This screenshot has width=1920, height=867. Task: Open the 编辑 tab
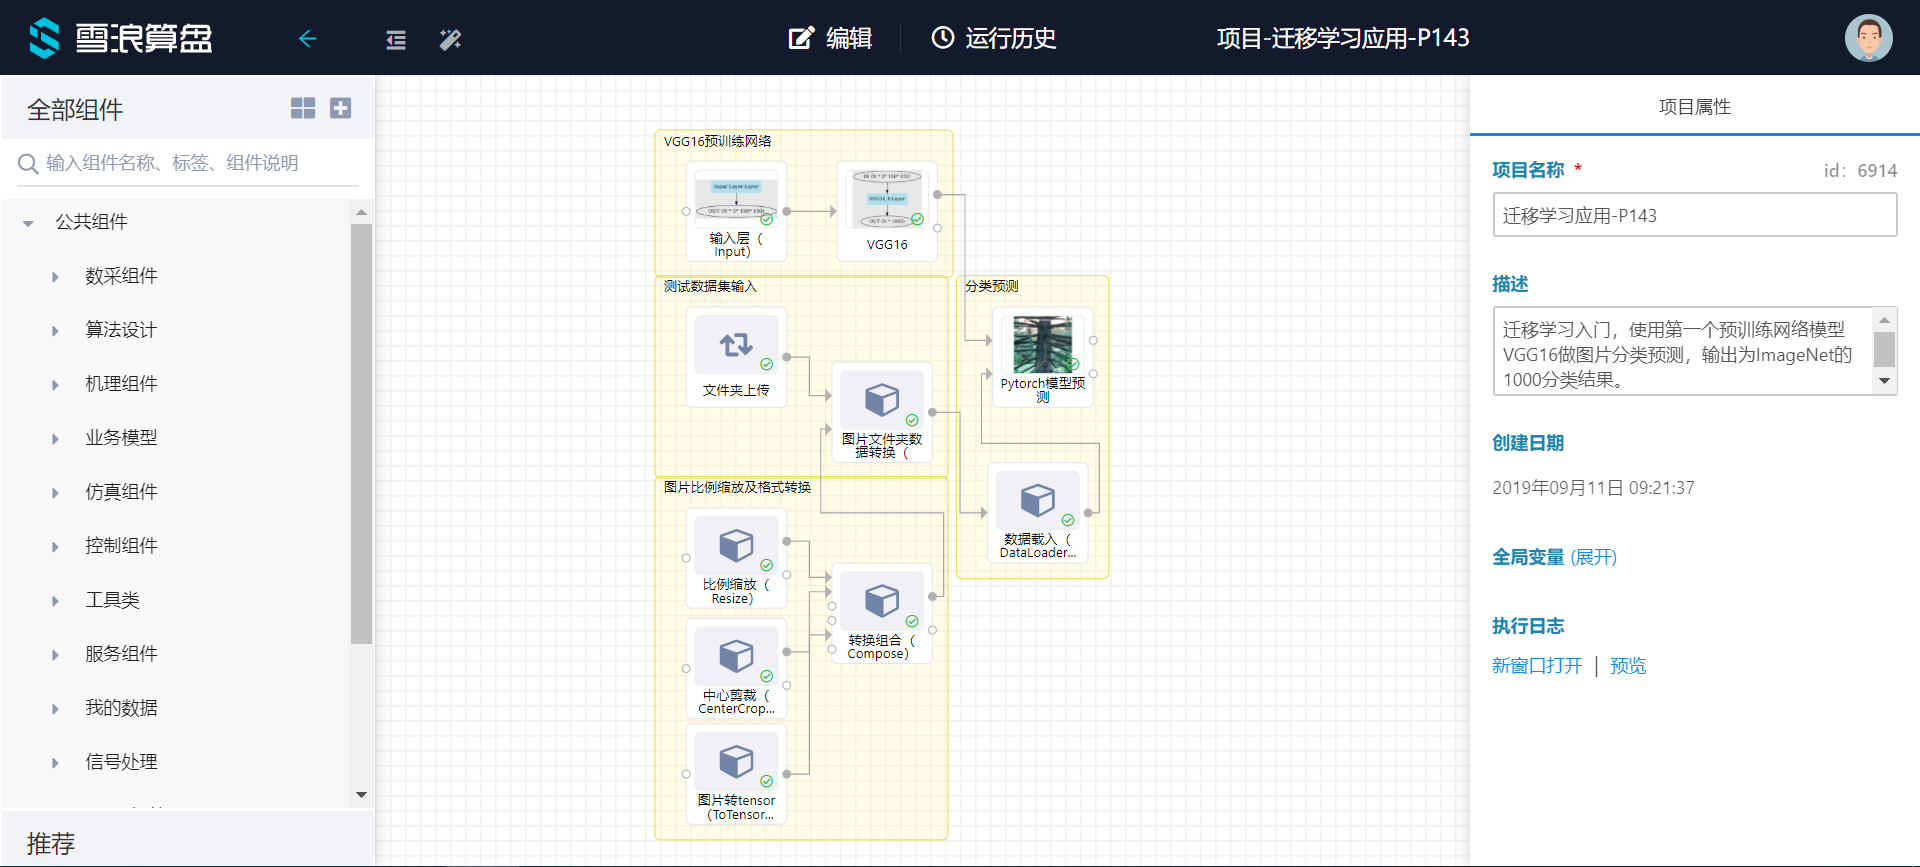tap(831, 38)
